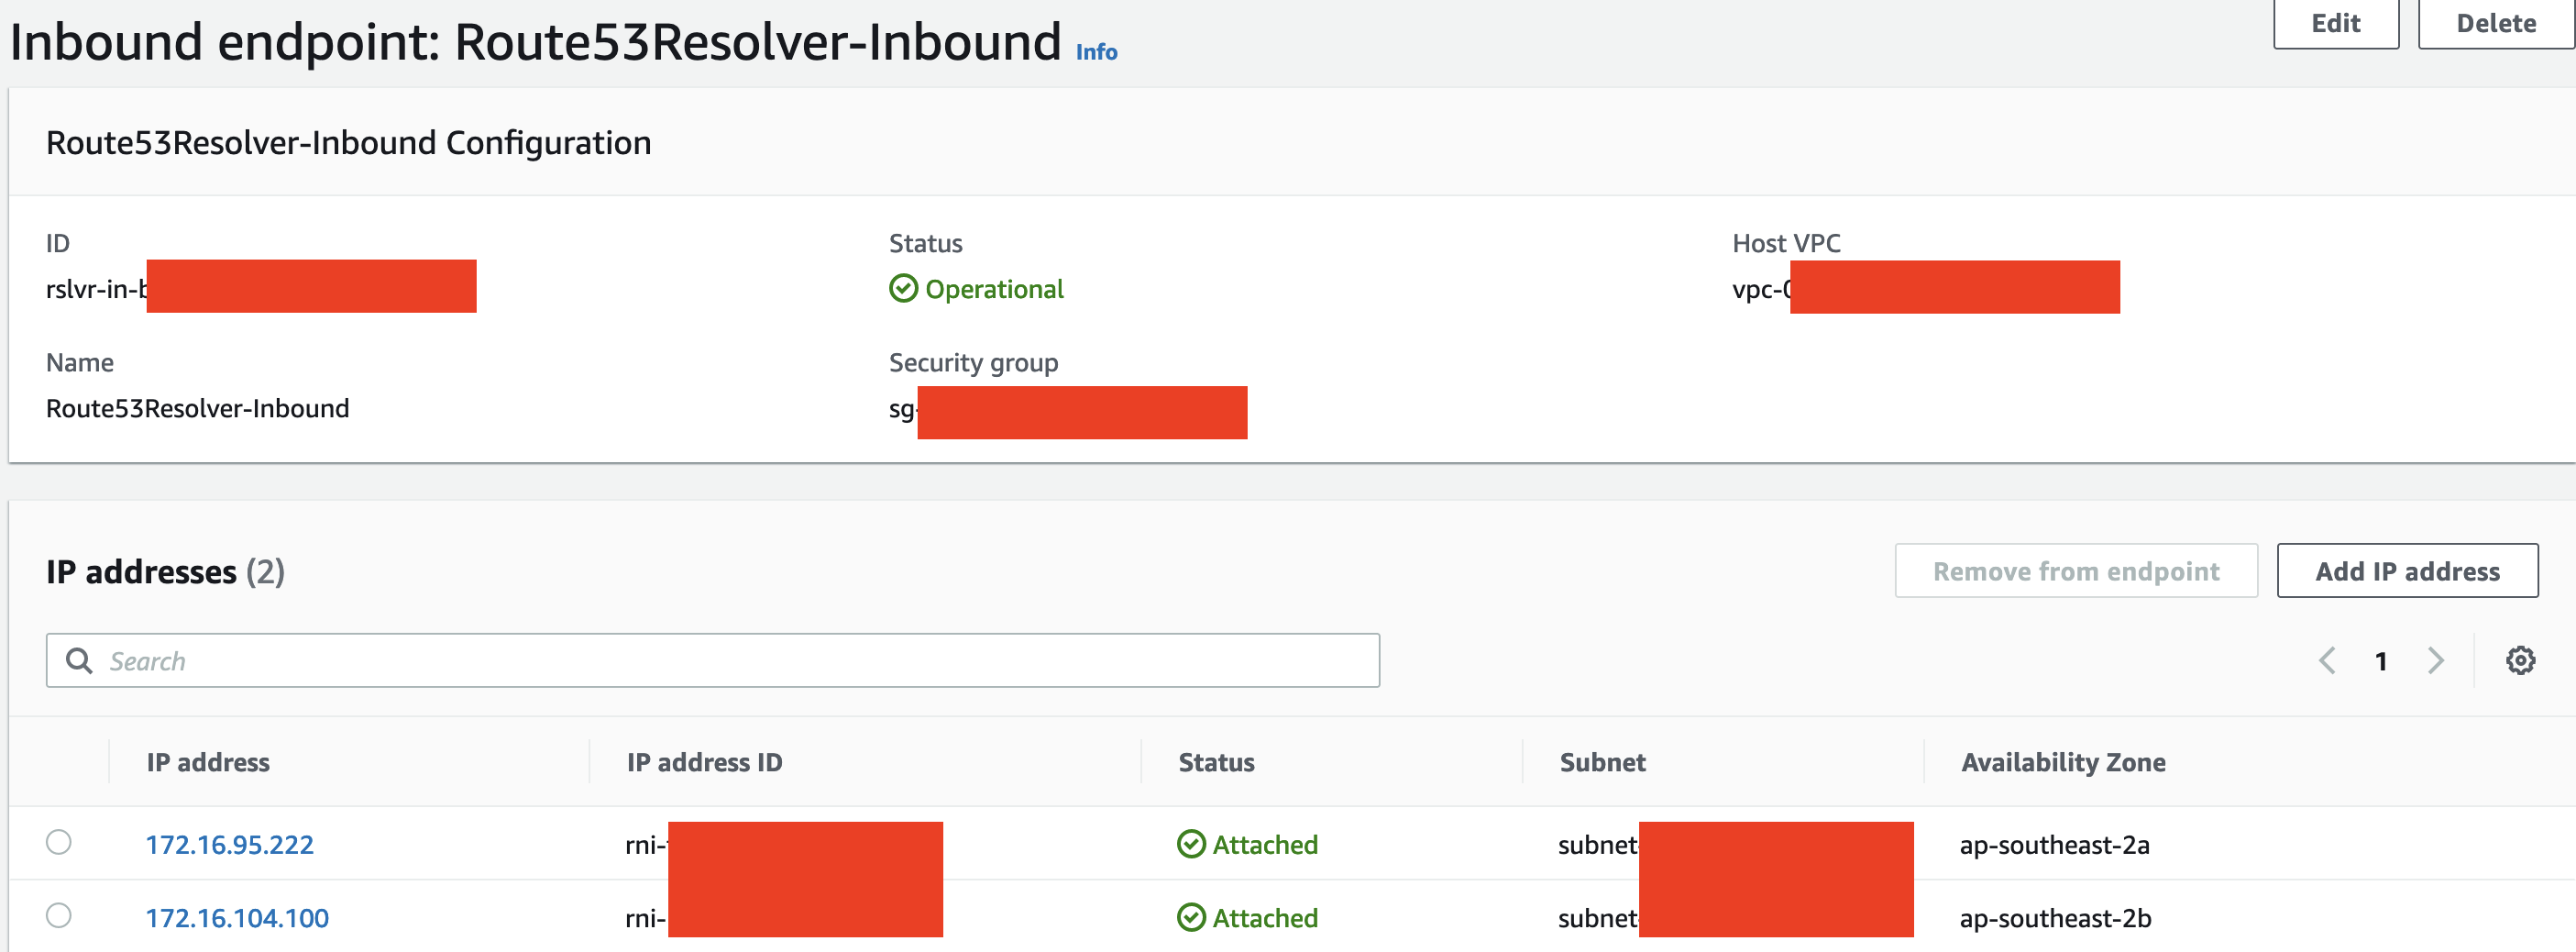Select page number 1
Image resolution: width=2576 pixels, height=952 pixels.
(x=2381, y=661)
